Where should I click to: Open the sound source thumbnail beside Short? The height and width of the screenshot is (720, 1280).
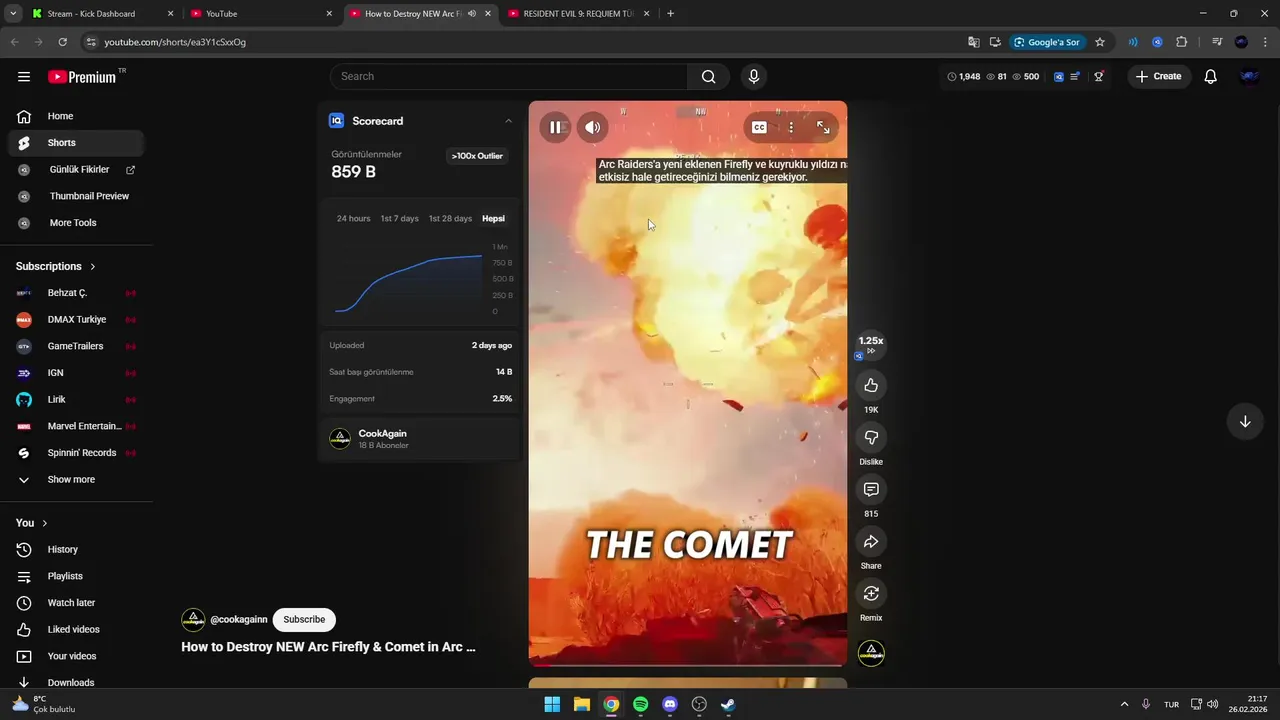click(x=871, y=653)
